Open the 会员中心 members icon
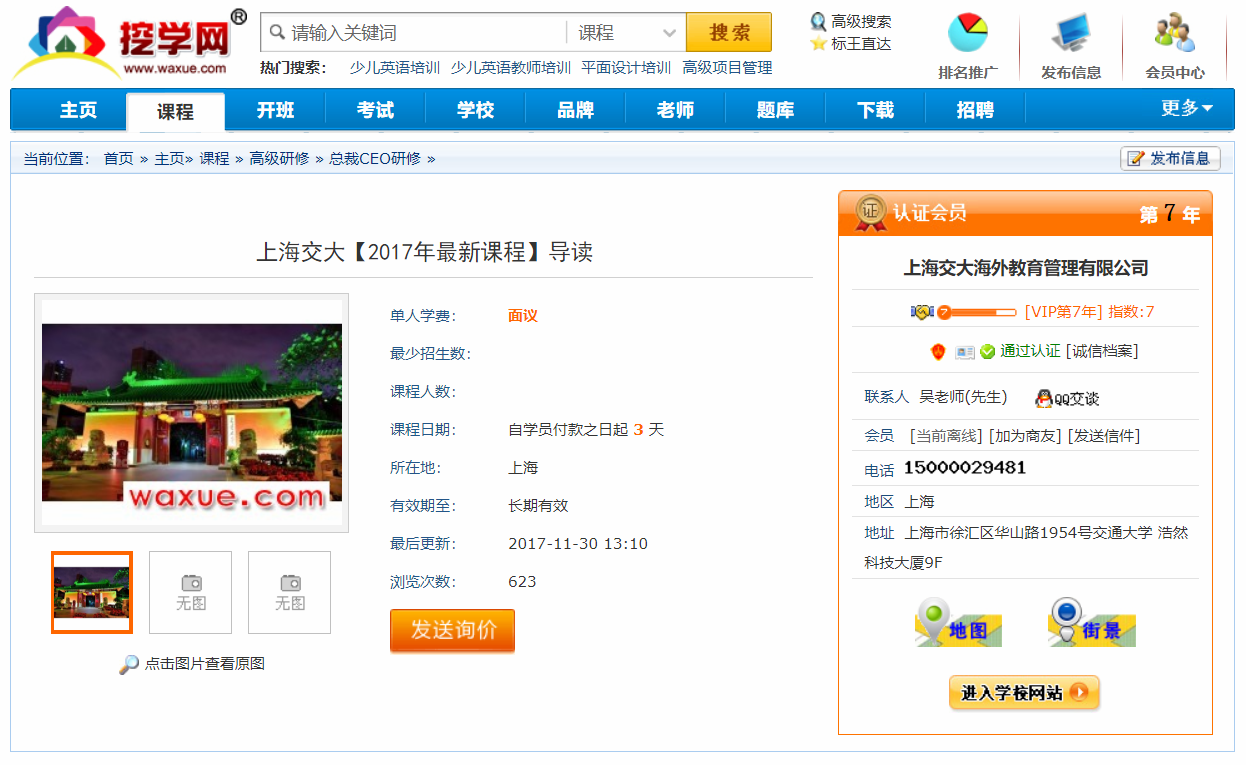Screen dimensions: 1246x765 [1175, 34]
